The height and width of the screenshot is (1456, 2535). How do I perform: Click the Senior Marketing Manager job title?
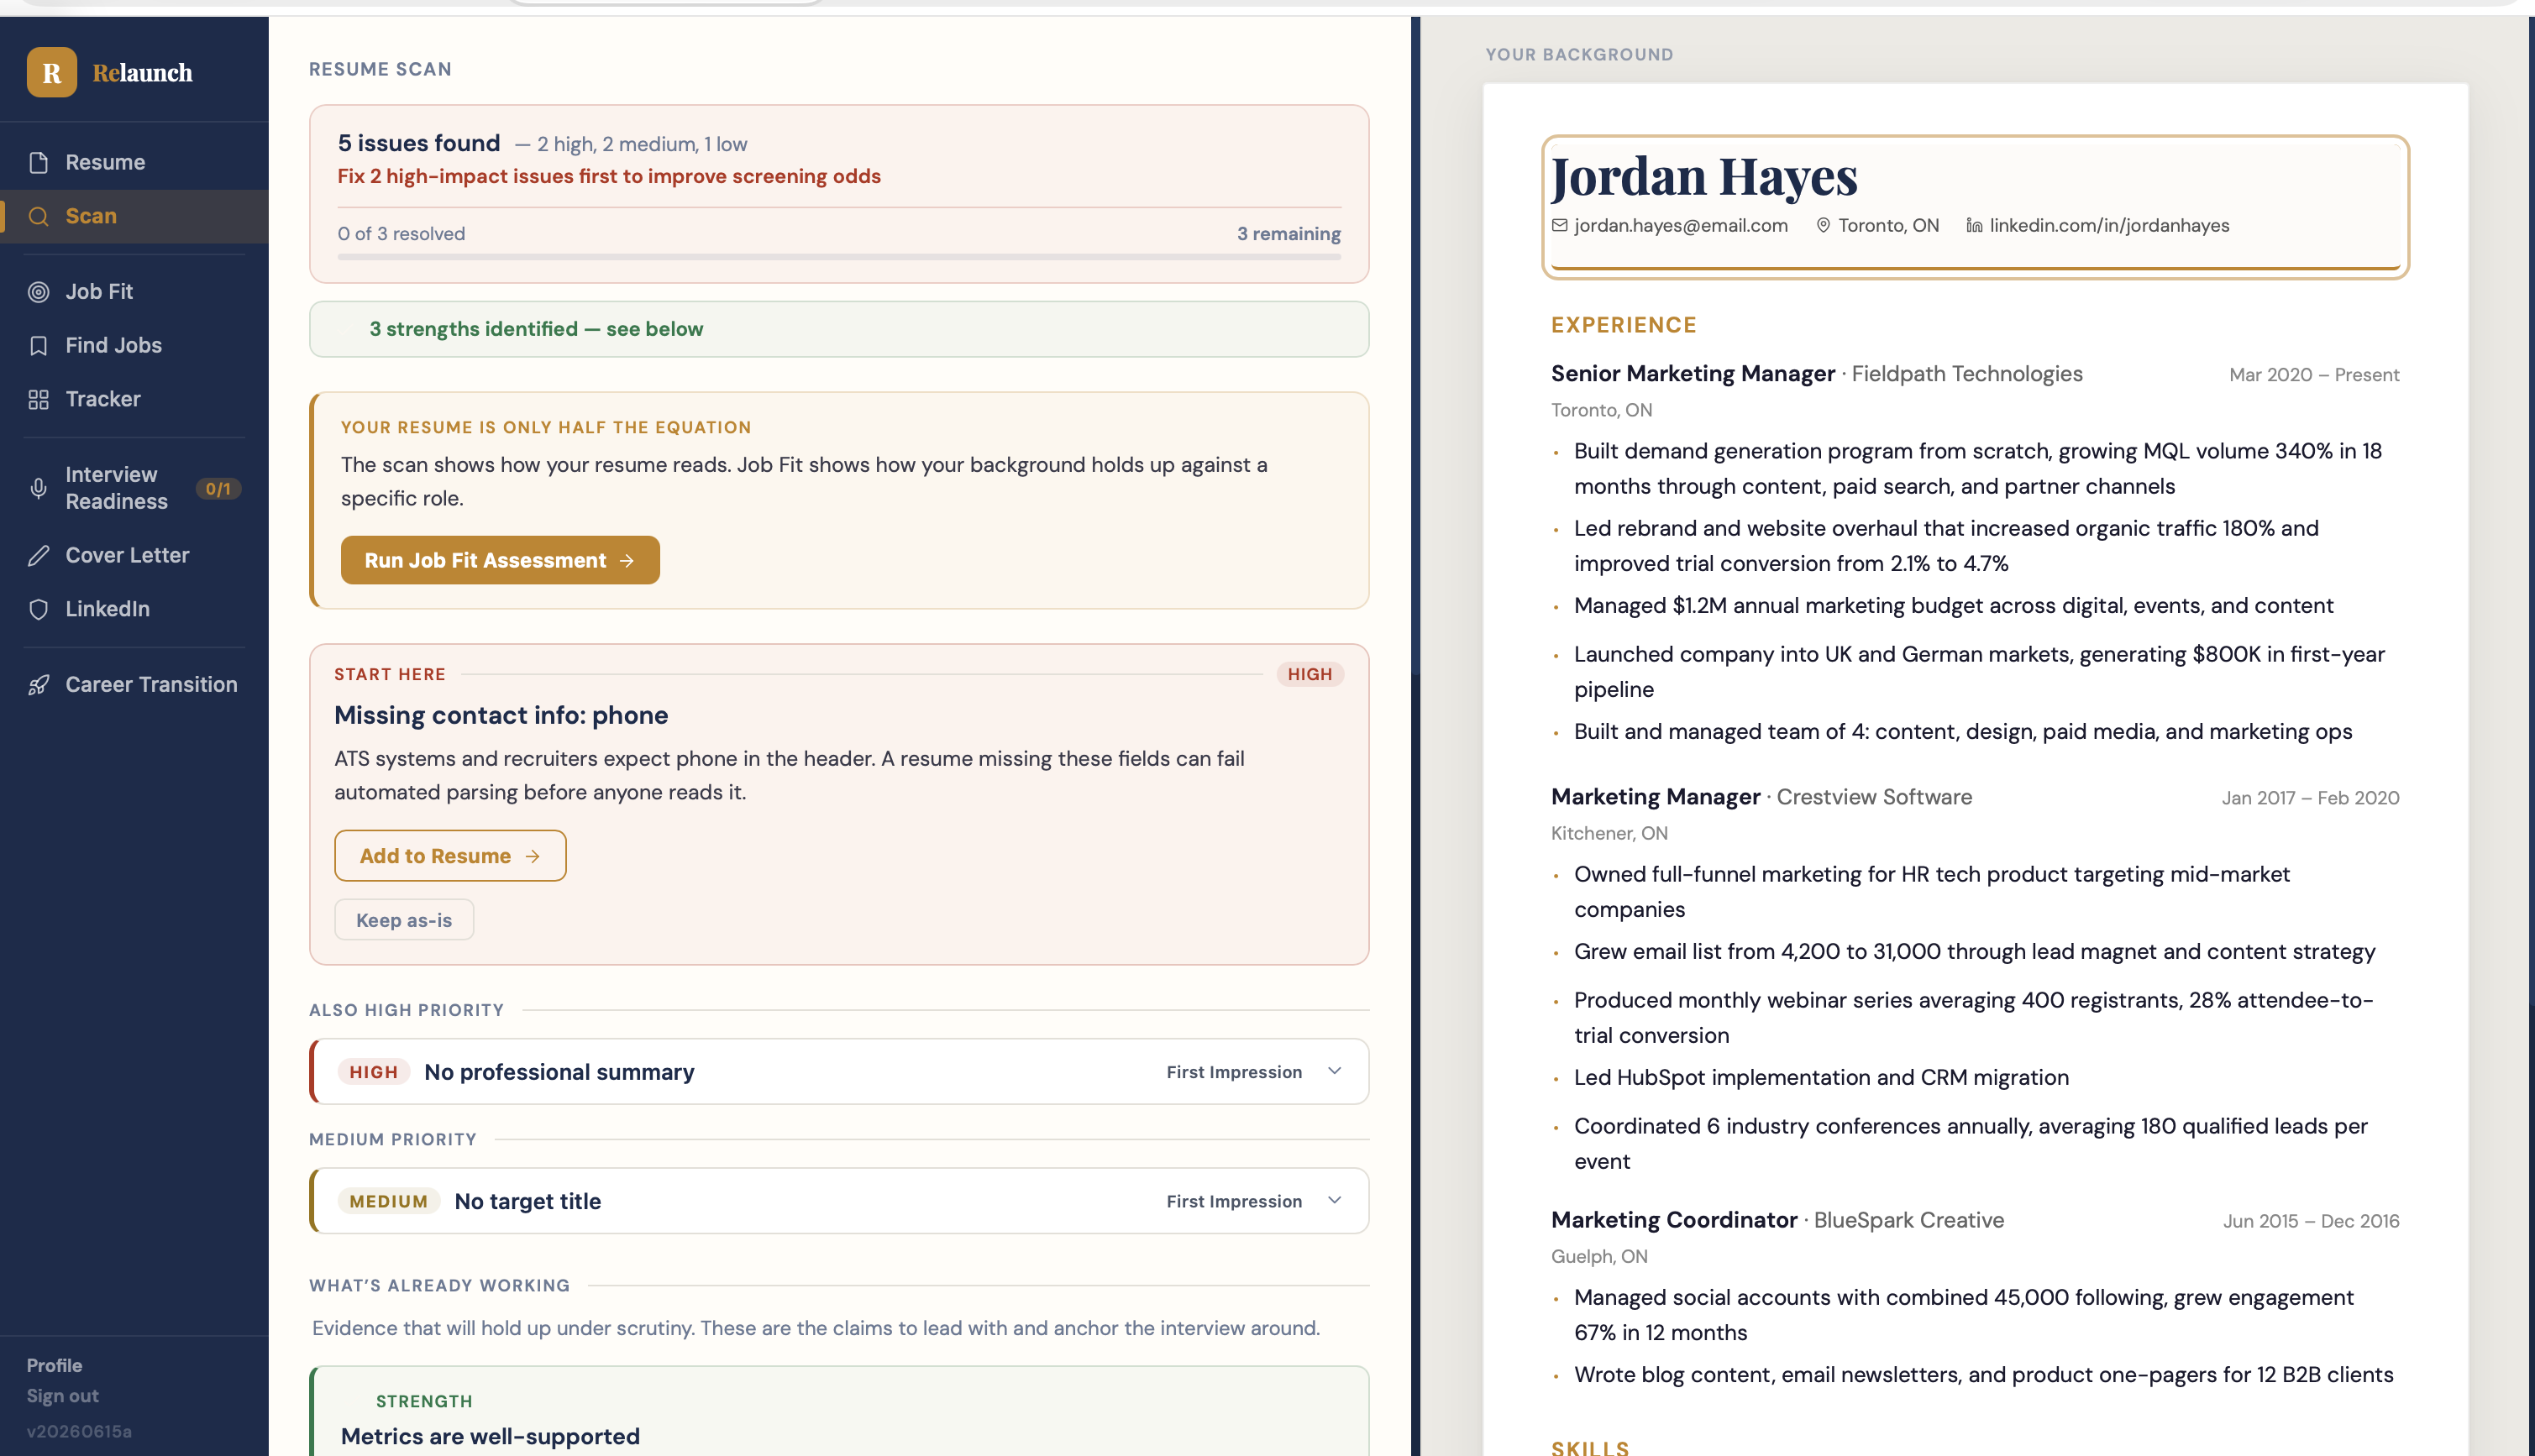[1693, 373]
